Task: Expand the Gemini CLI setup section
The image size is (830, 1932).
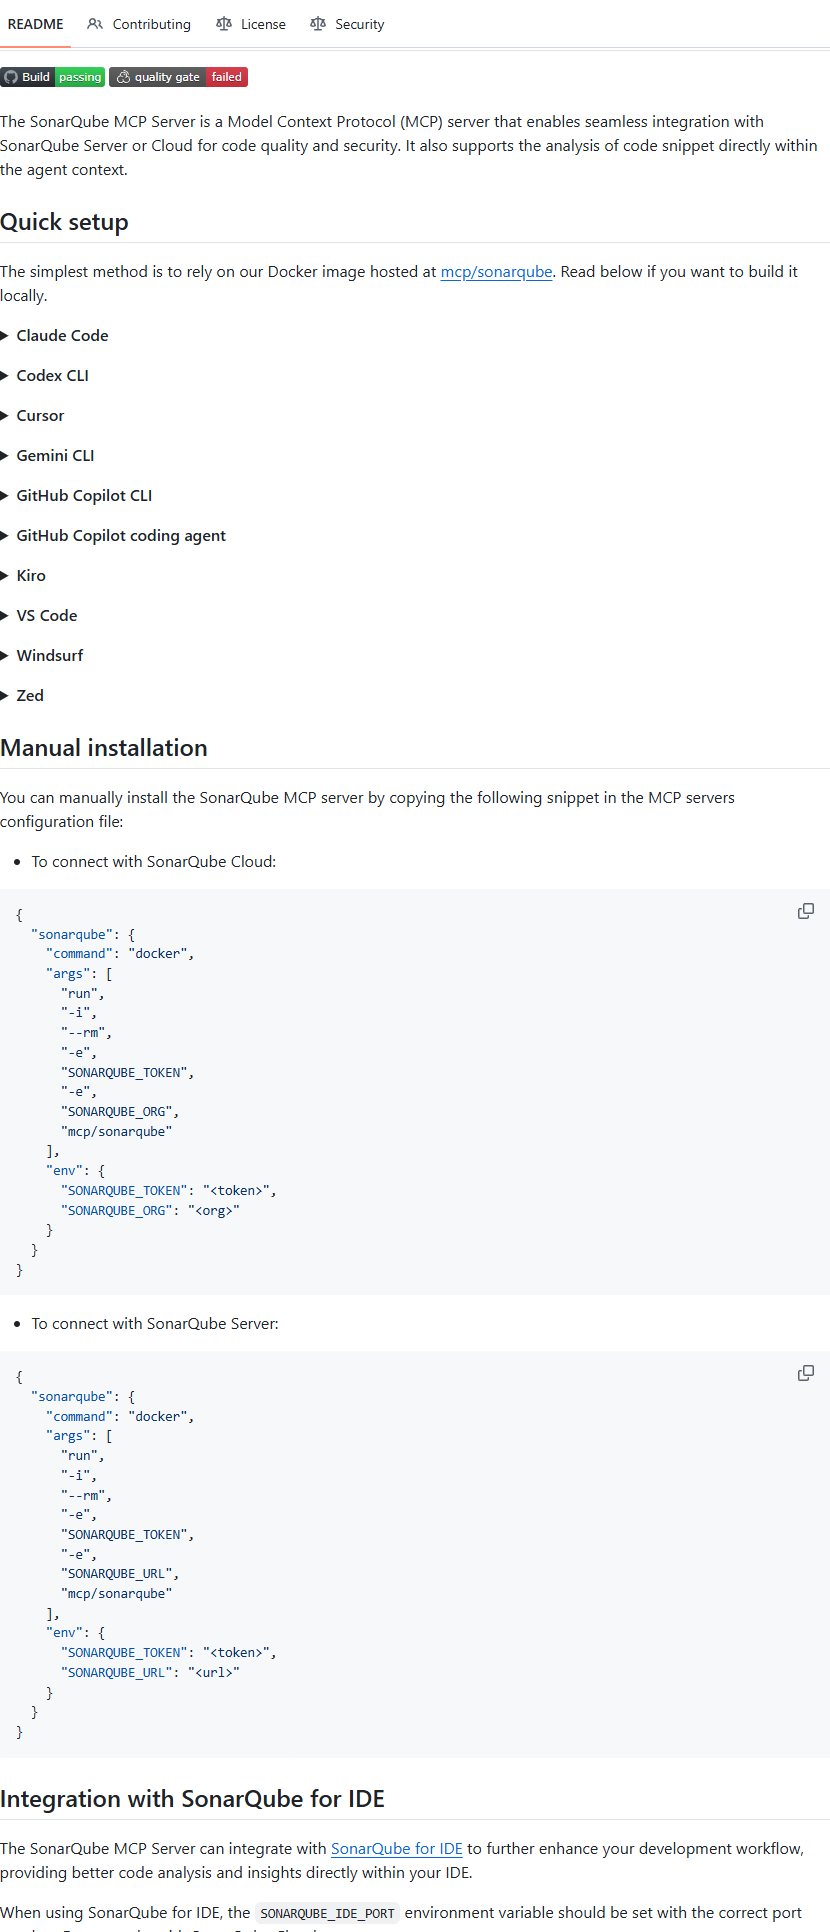Action: pyautogui.click(x=55, y=456)
